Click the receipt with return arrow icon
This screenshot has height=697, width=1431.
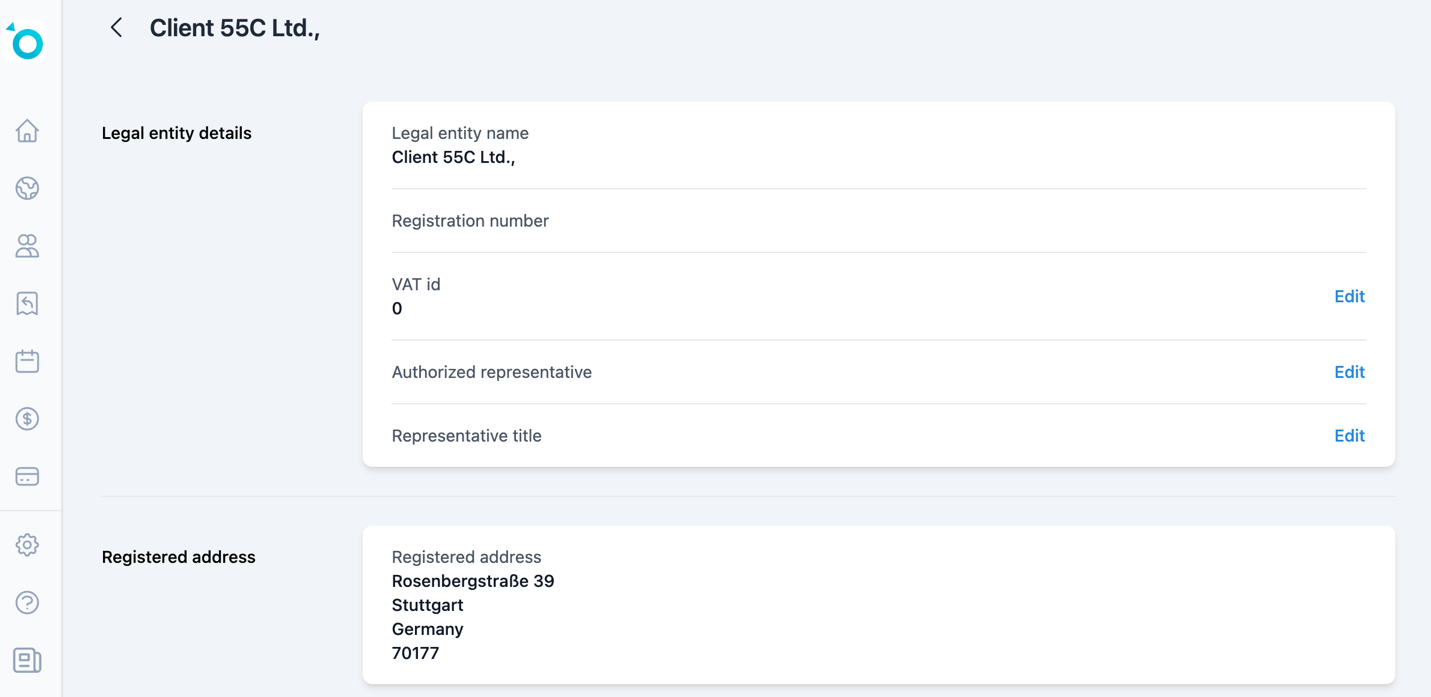27,303
